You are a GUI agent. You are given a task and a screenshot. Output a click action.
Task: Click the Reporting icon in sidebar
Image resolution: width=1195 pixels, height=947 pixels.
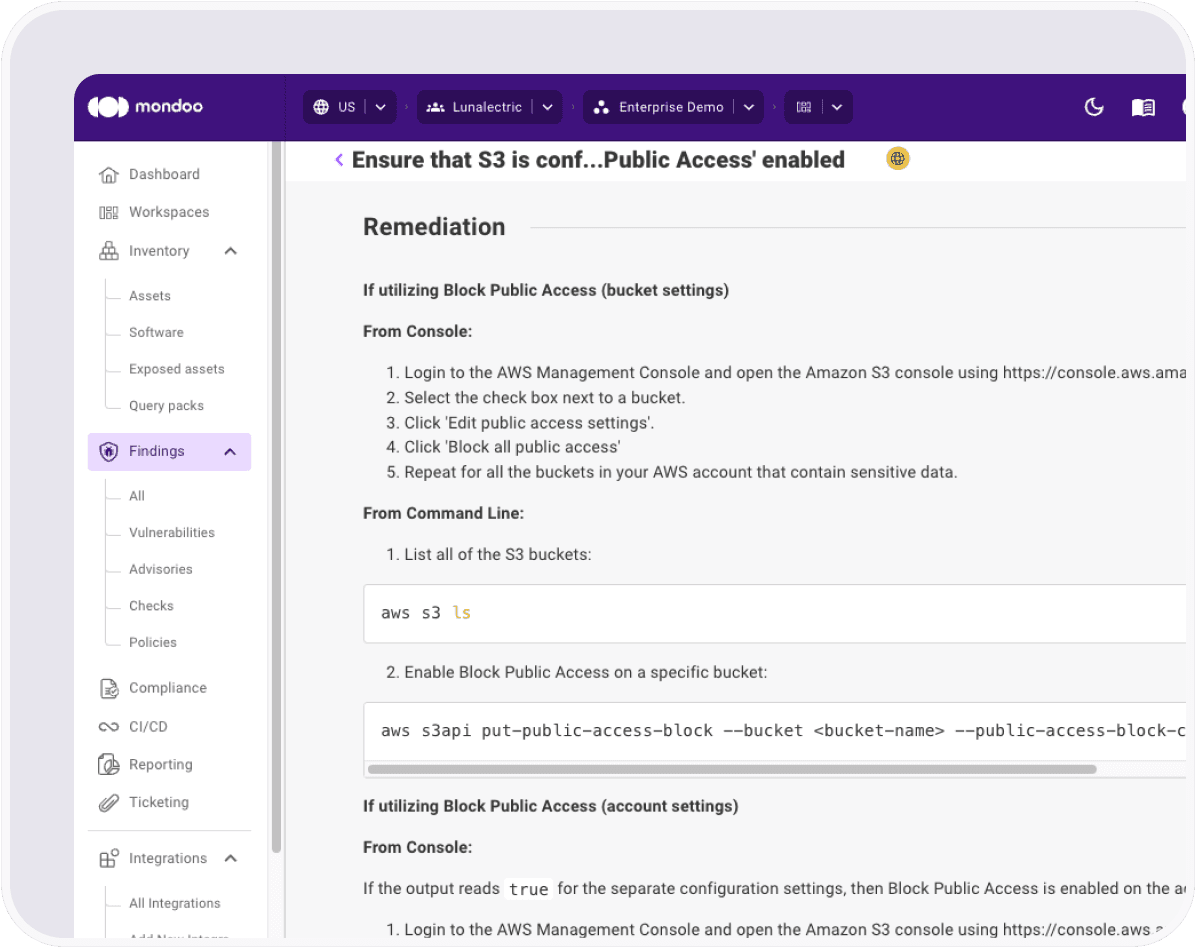click(108, 765)
